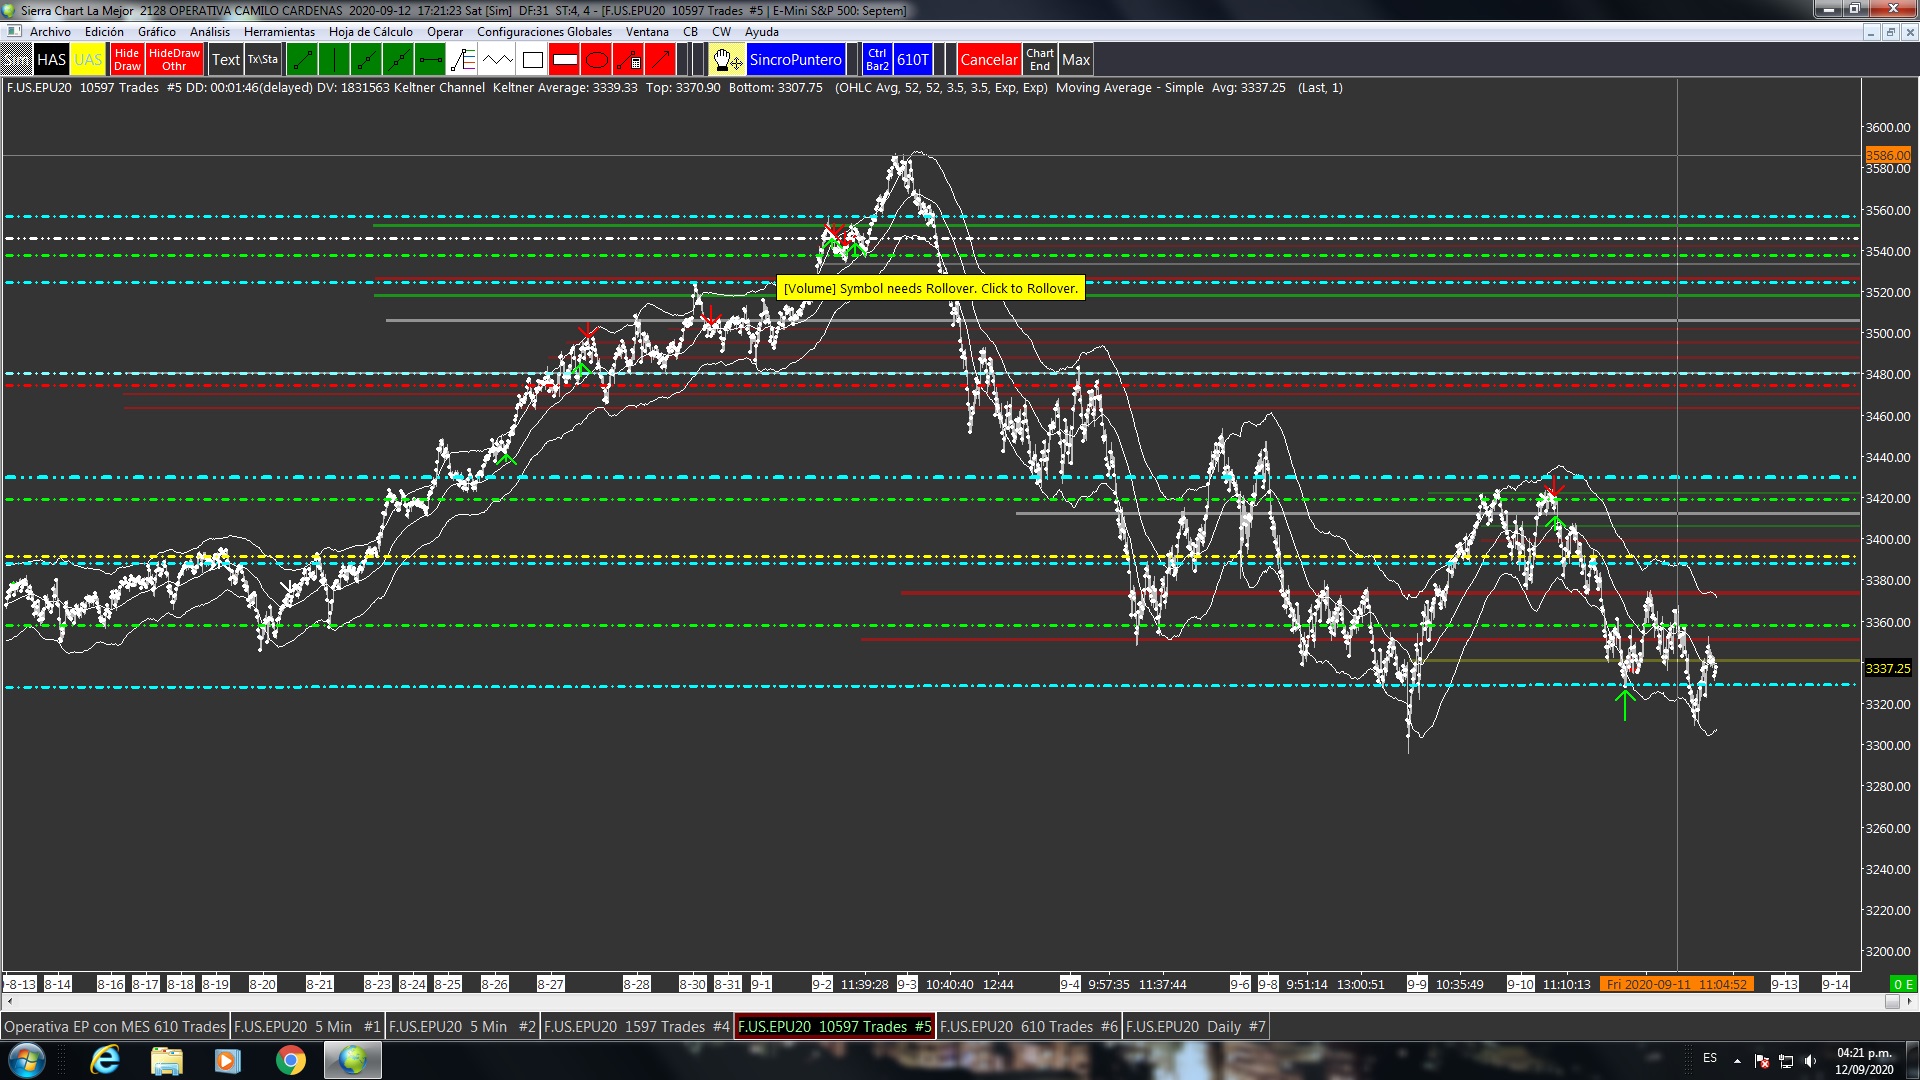The height and width of the screenshot is (1080, 1920).
Task: Toggle Hide Draw button
Action: (127, 60)
